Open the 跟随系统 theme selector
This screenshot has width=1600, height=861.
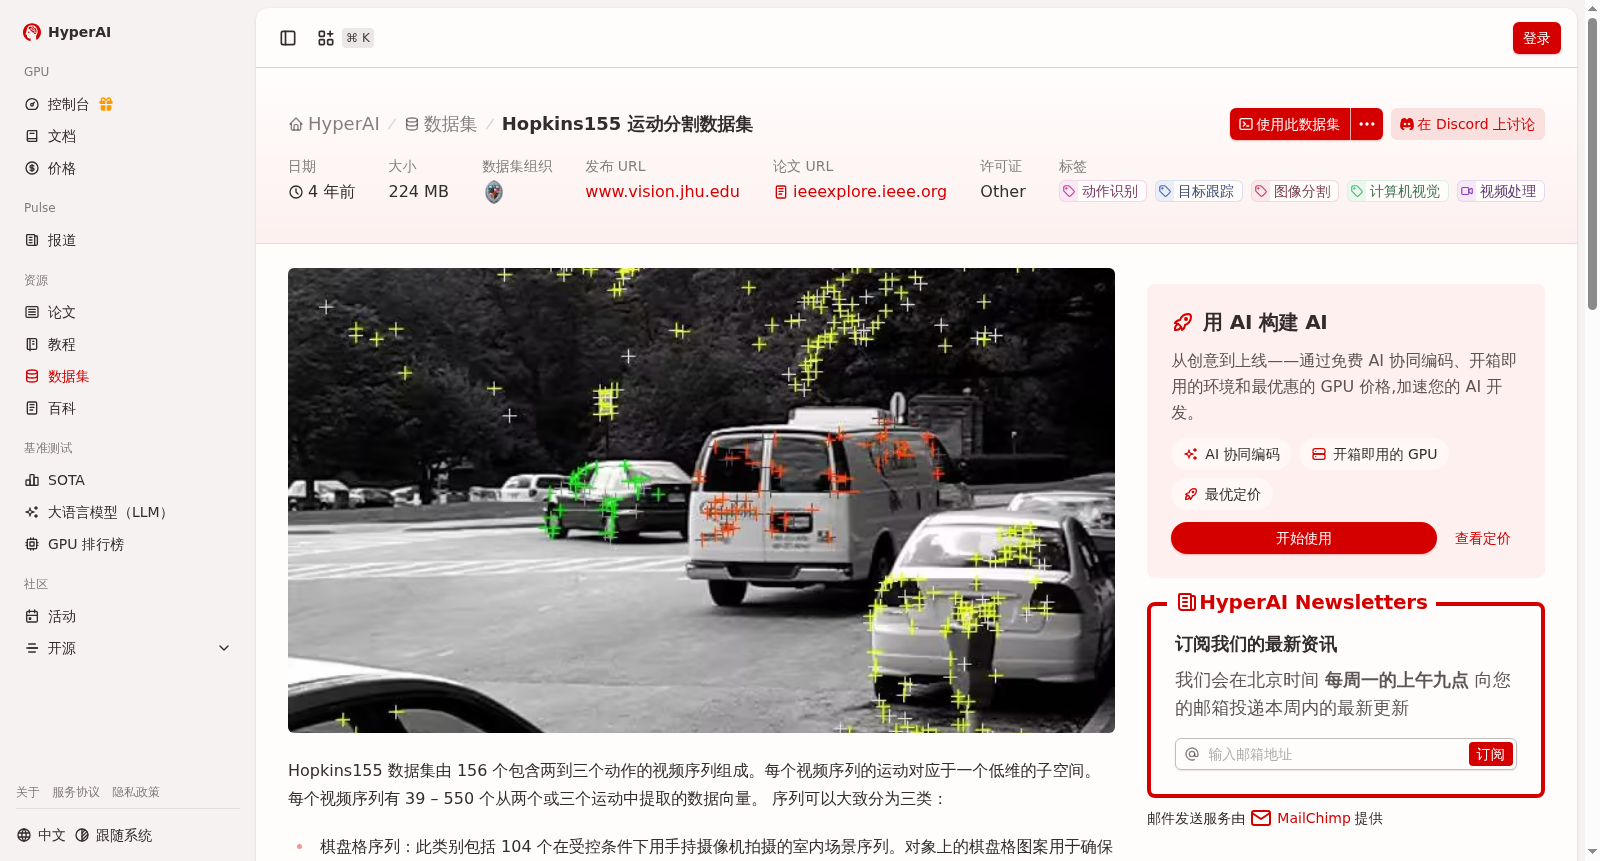[x=114, y=835]
